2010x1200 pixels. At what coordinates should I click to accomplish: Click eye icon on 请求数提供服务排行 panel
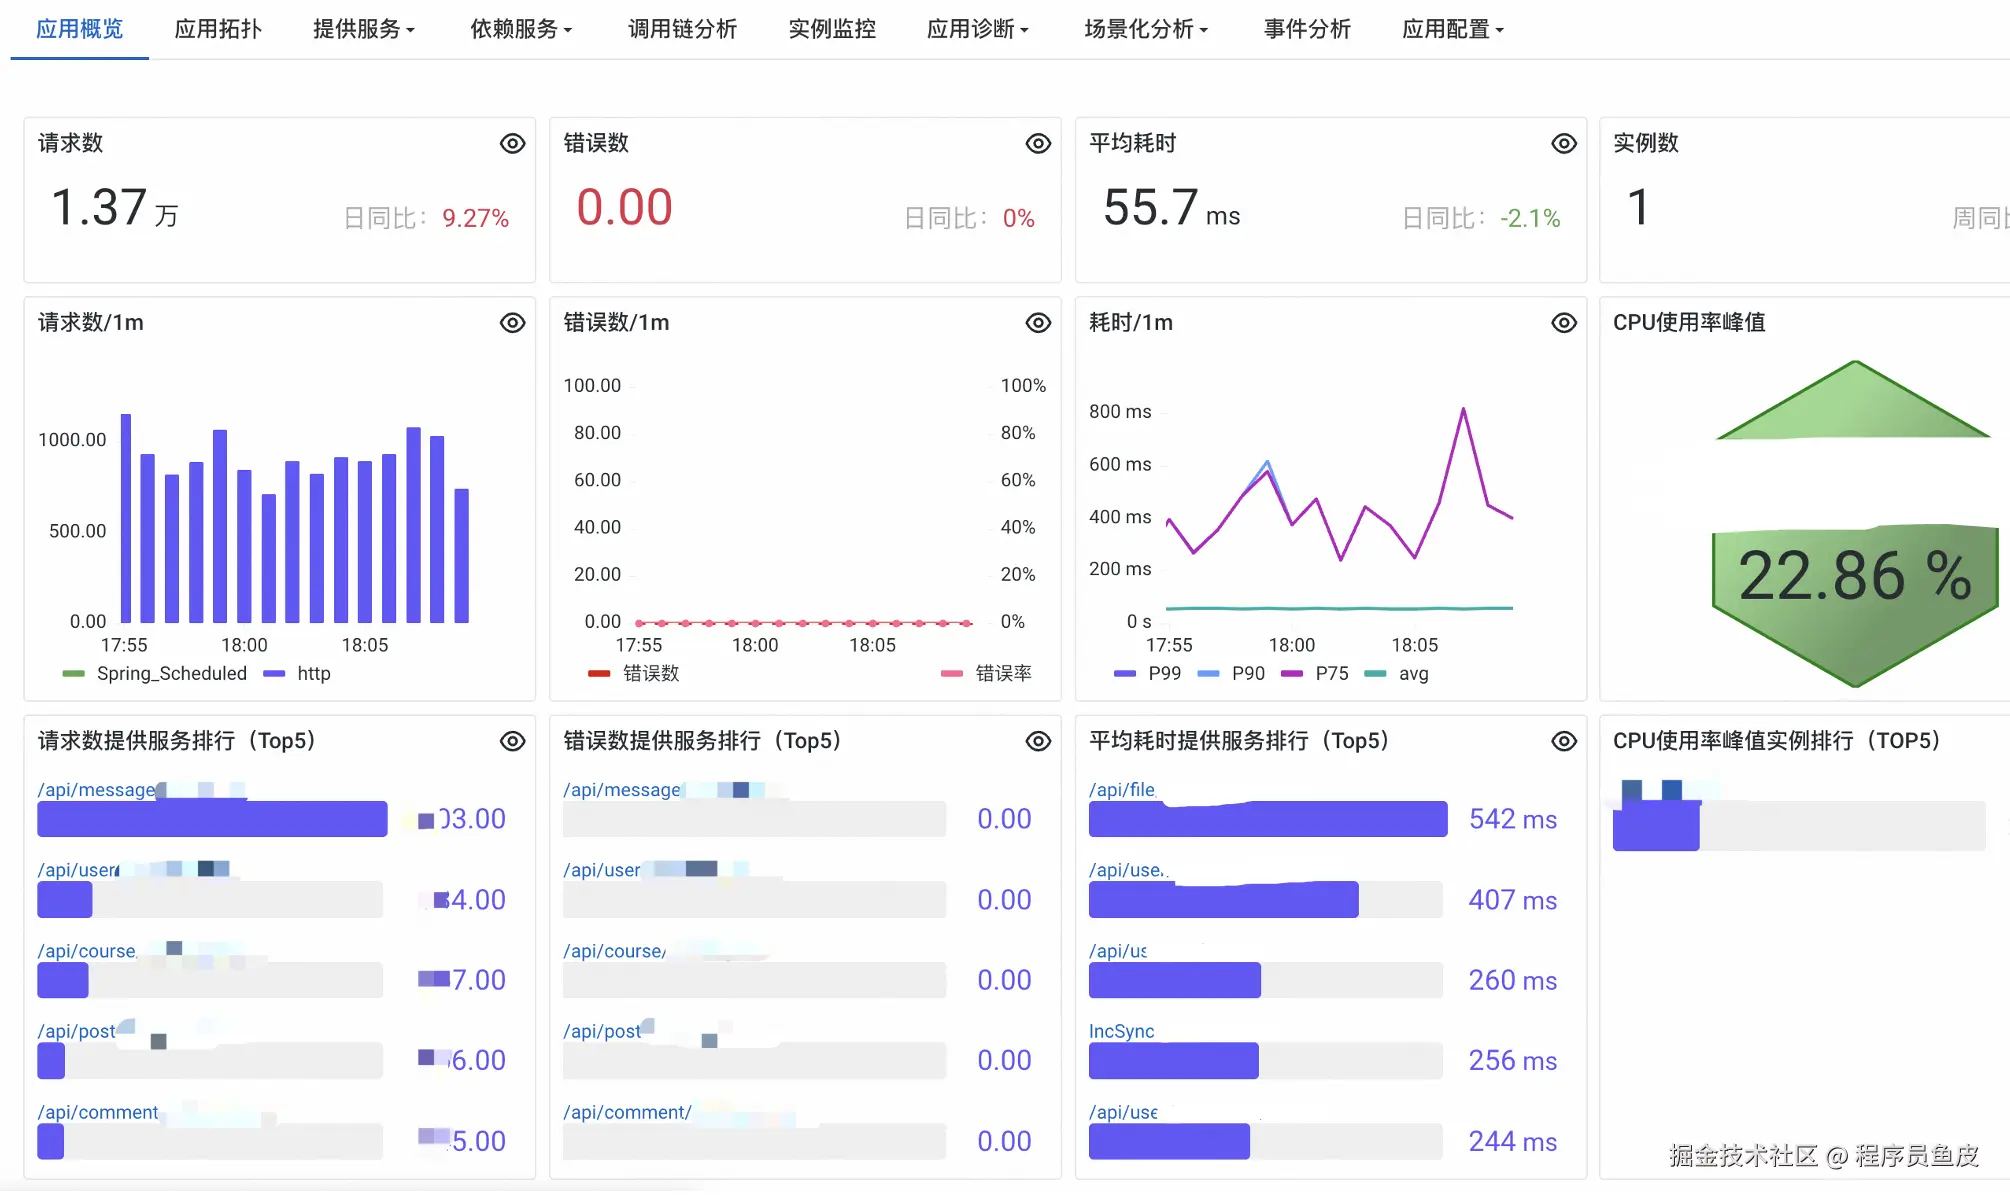pyautogui.click(x=512, y=740)
